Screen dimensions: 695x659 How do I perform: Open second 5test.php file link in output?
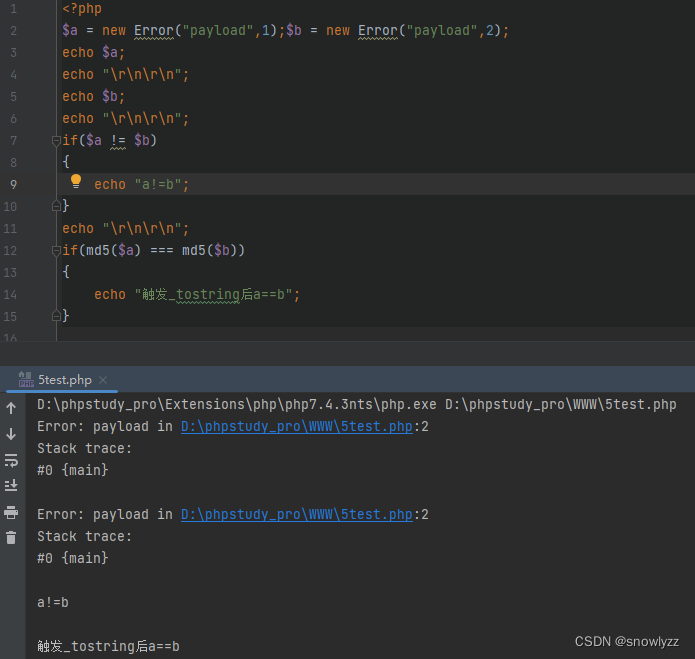click(x=297, y=514)
